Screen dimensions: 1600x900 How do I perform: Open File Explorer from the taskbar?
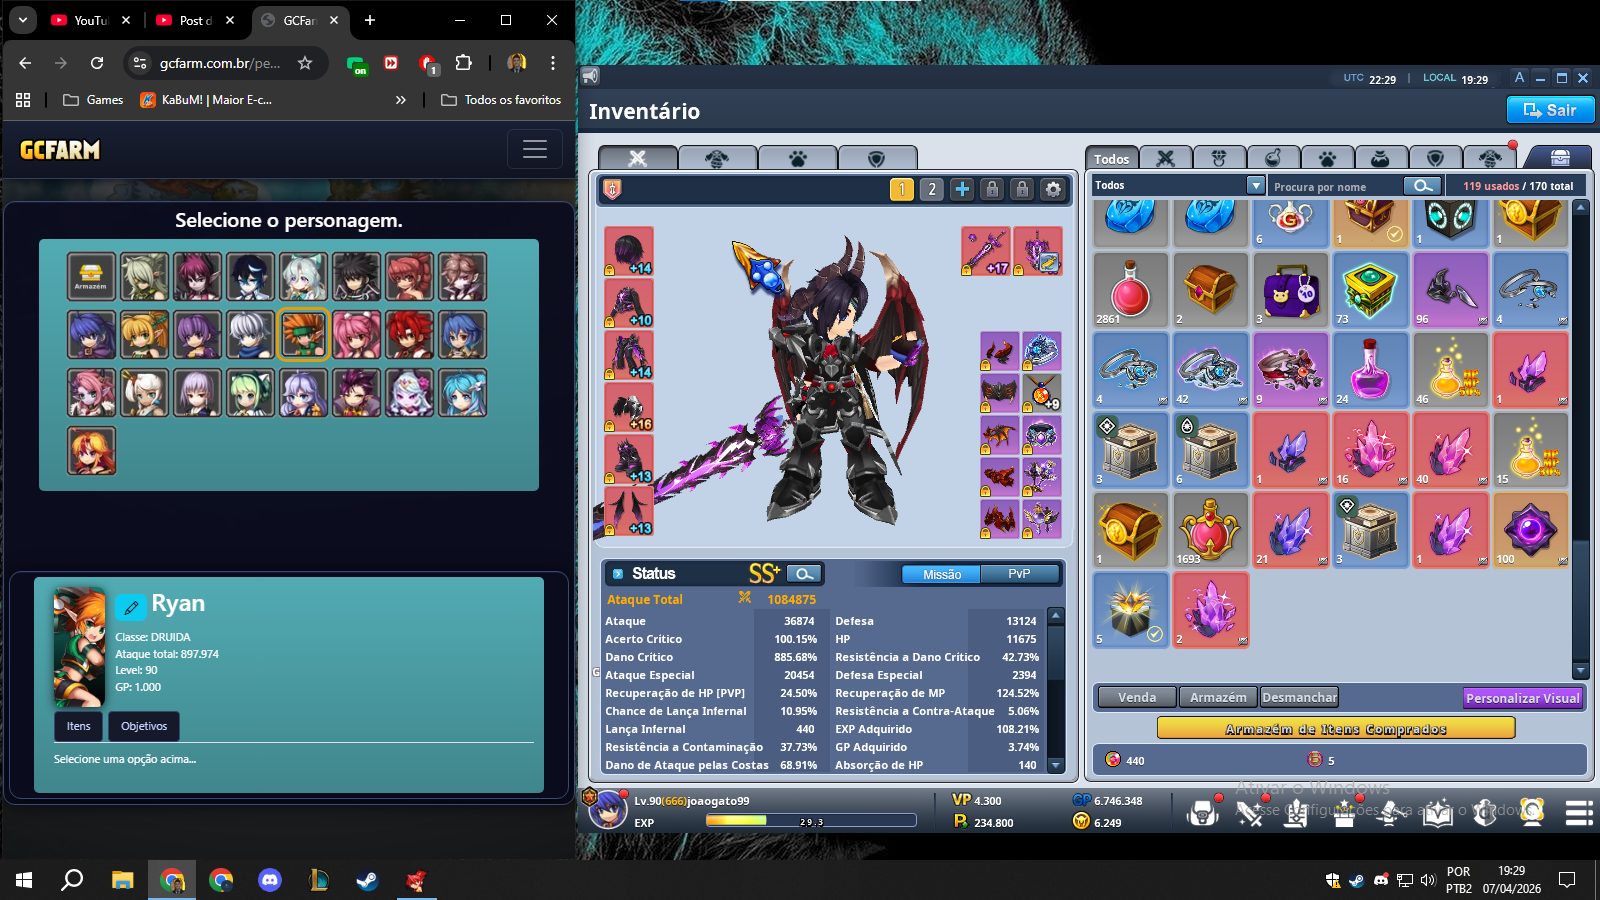click(x=122, y=880)
